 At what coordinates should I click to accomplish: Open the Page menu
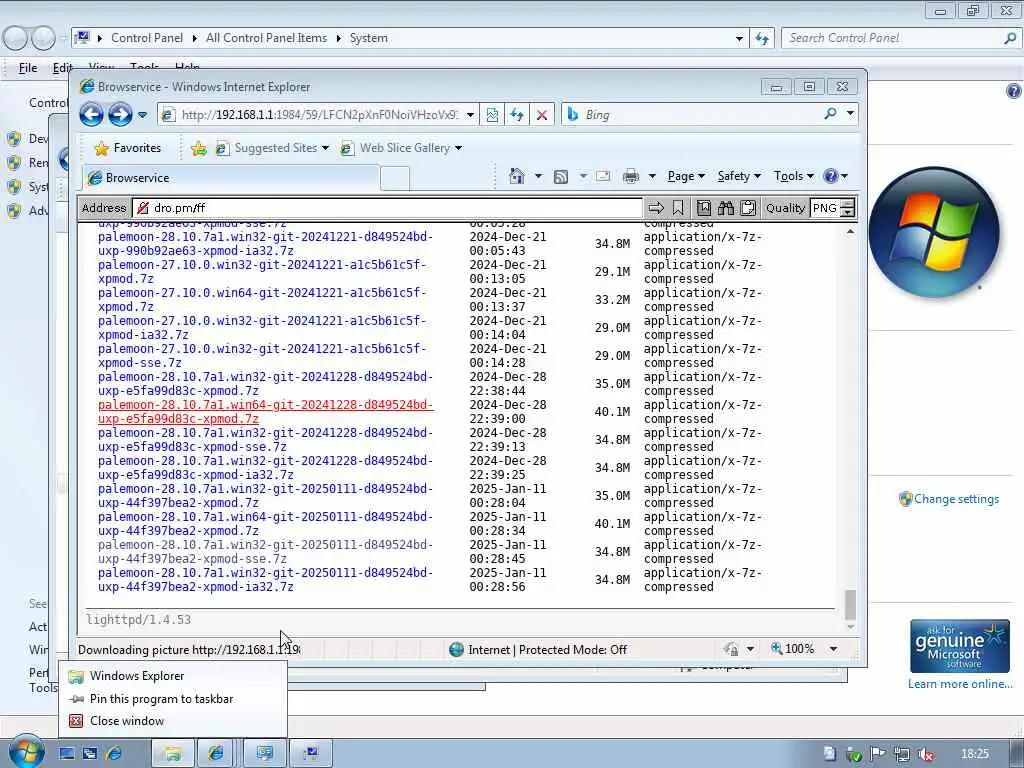pyautogui.click(x=686, y=176)
